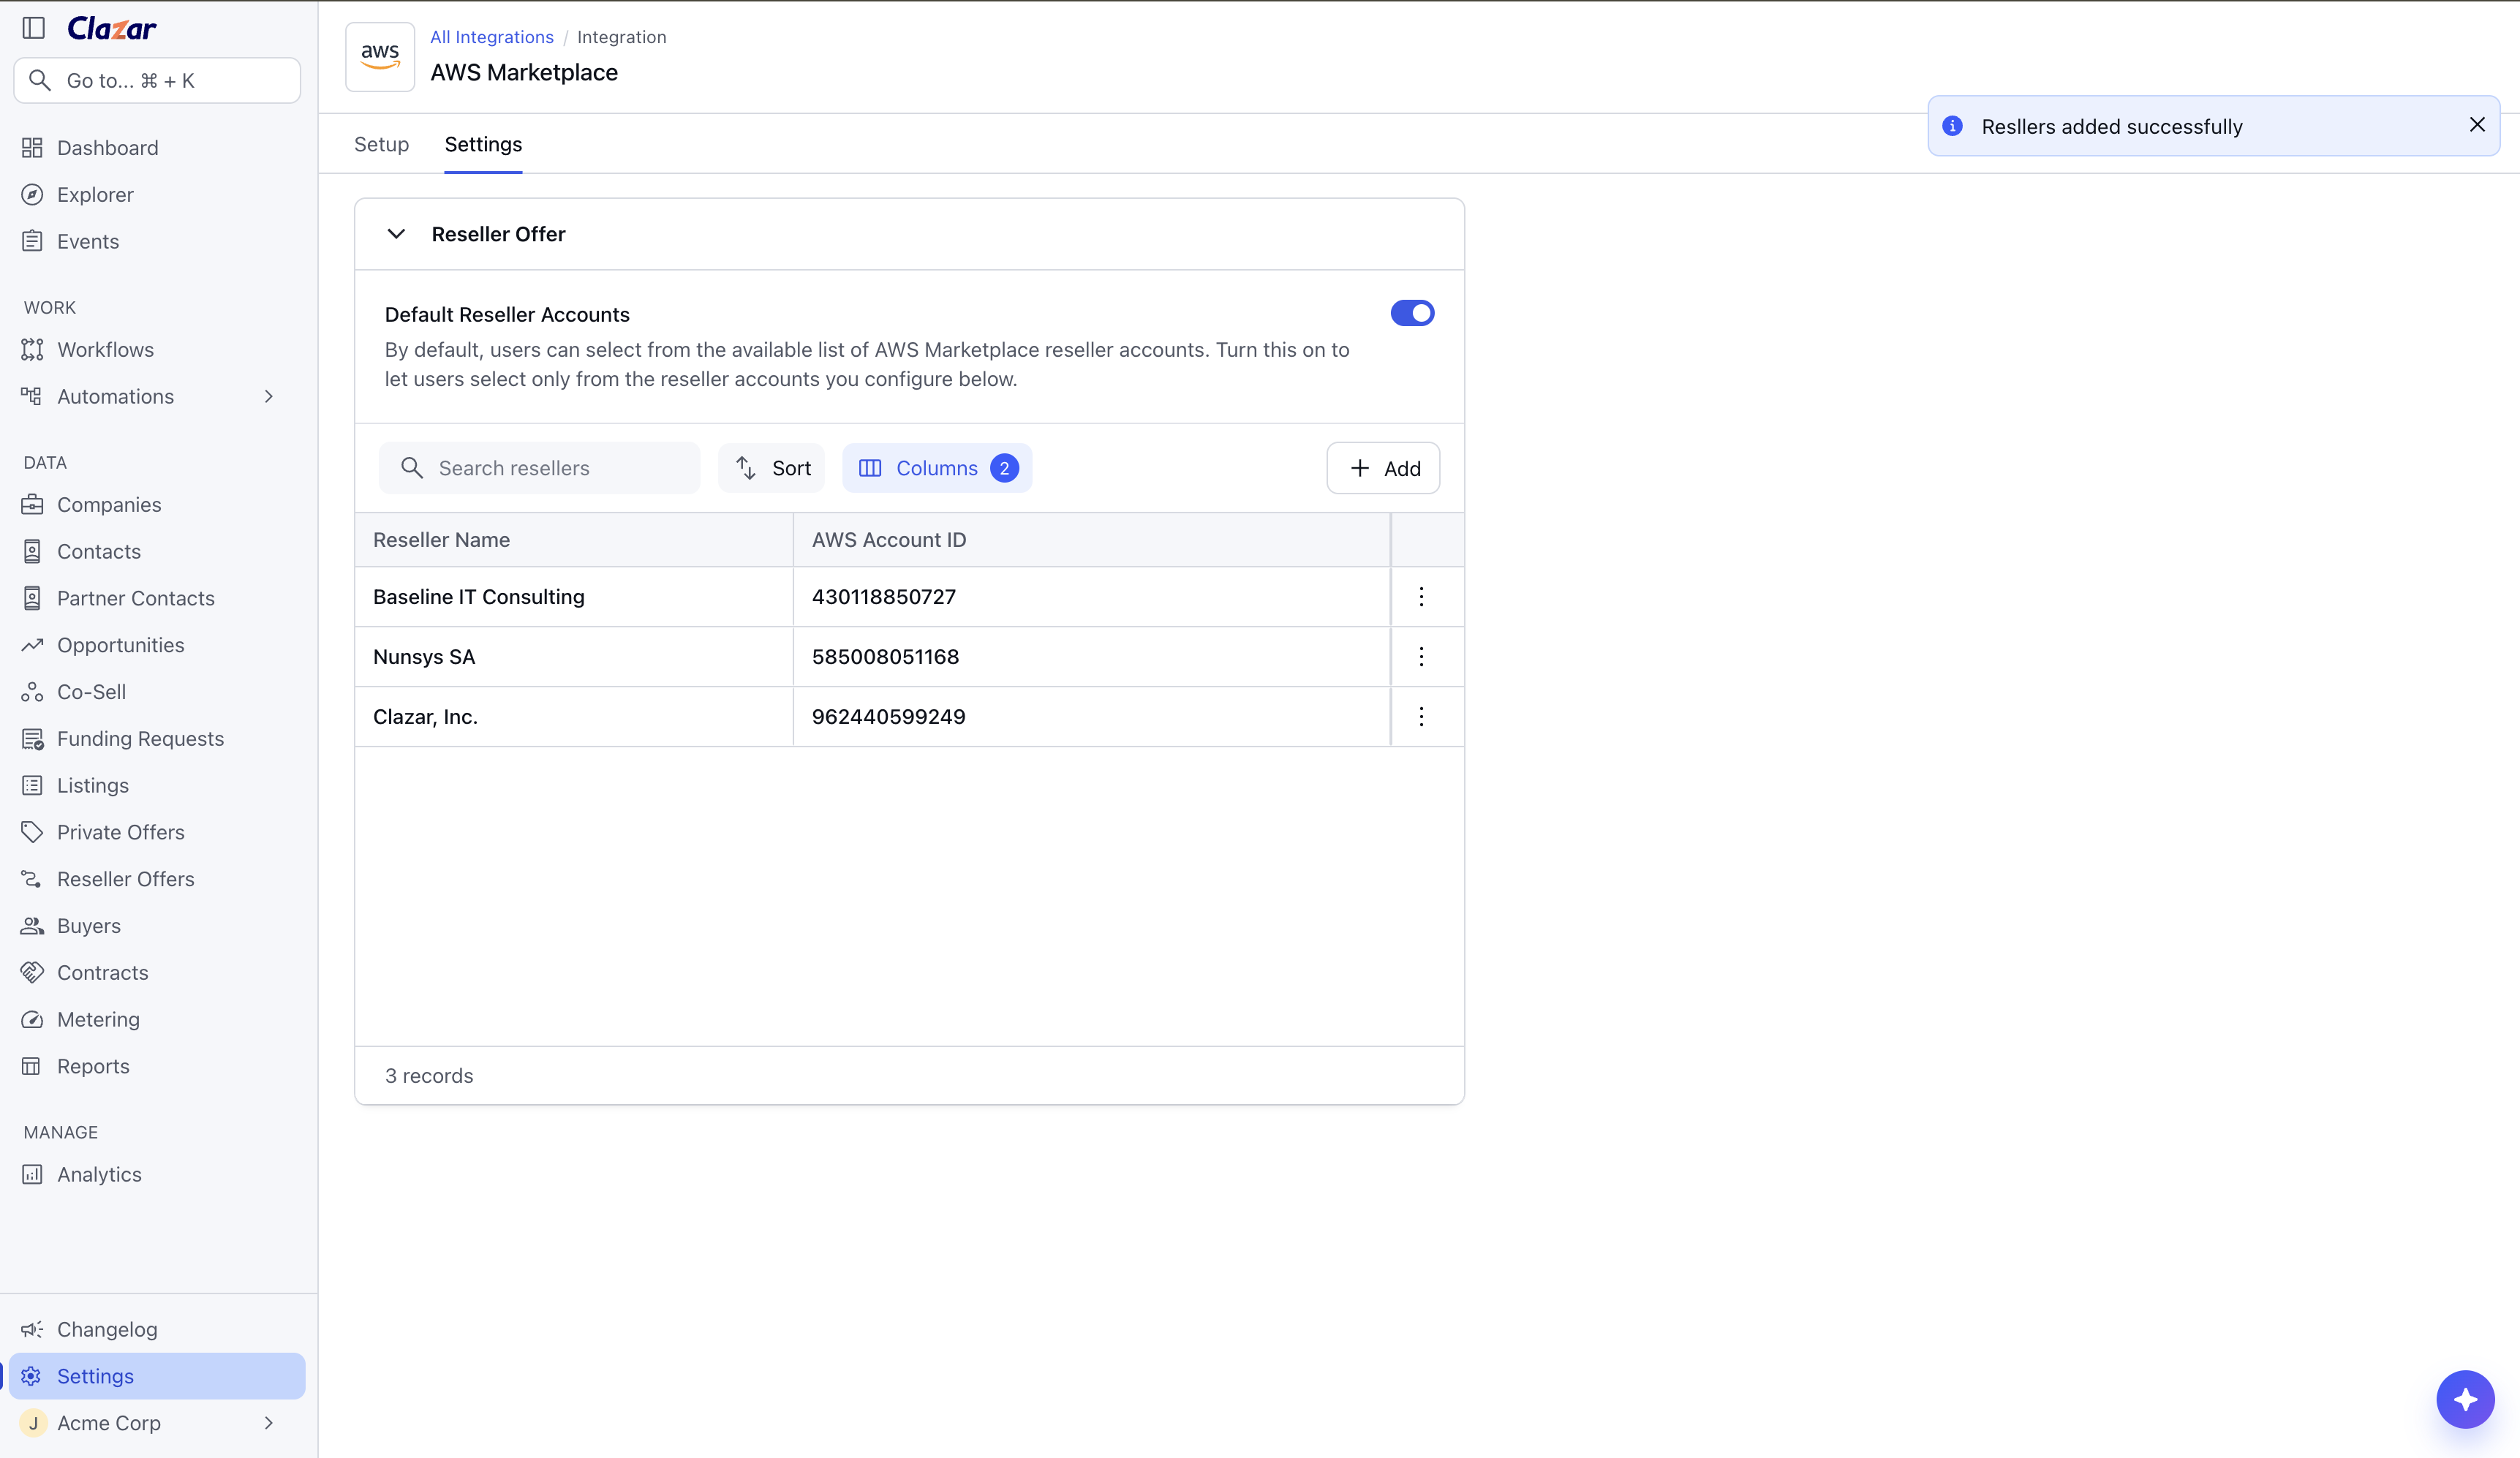Screen dimensions: 2520x1458
Task: Open Reseller Offers in sidebar
Action: point(125,879)
